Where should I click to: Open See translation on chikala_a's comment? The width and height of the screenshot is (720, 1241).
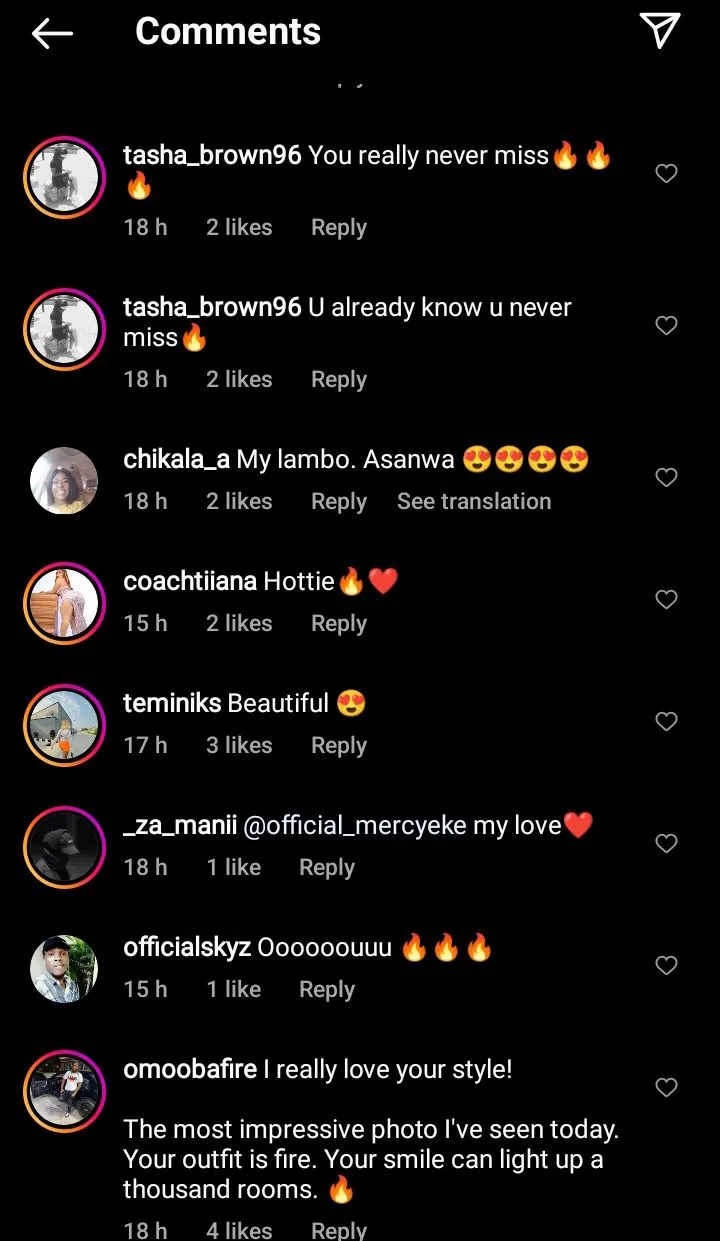pos(474,501)
